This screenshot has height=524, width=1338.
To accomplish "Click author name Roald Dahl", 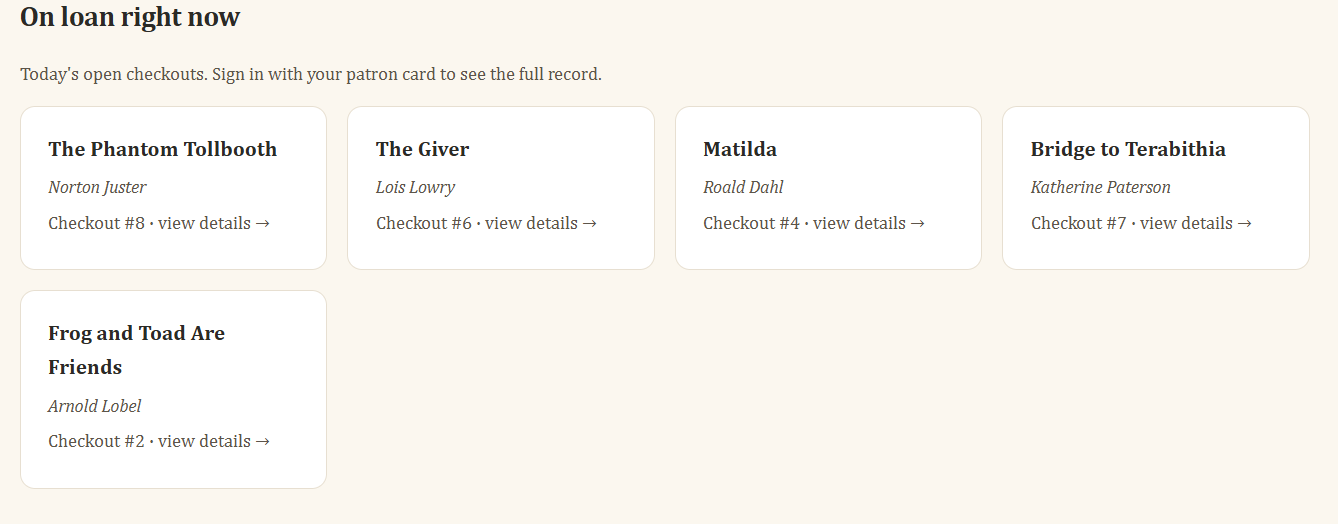I will [743, 187].
